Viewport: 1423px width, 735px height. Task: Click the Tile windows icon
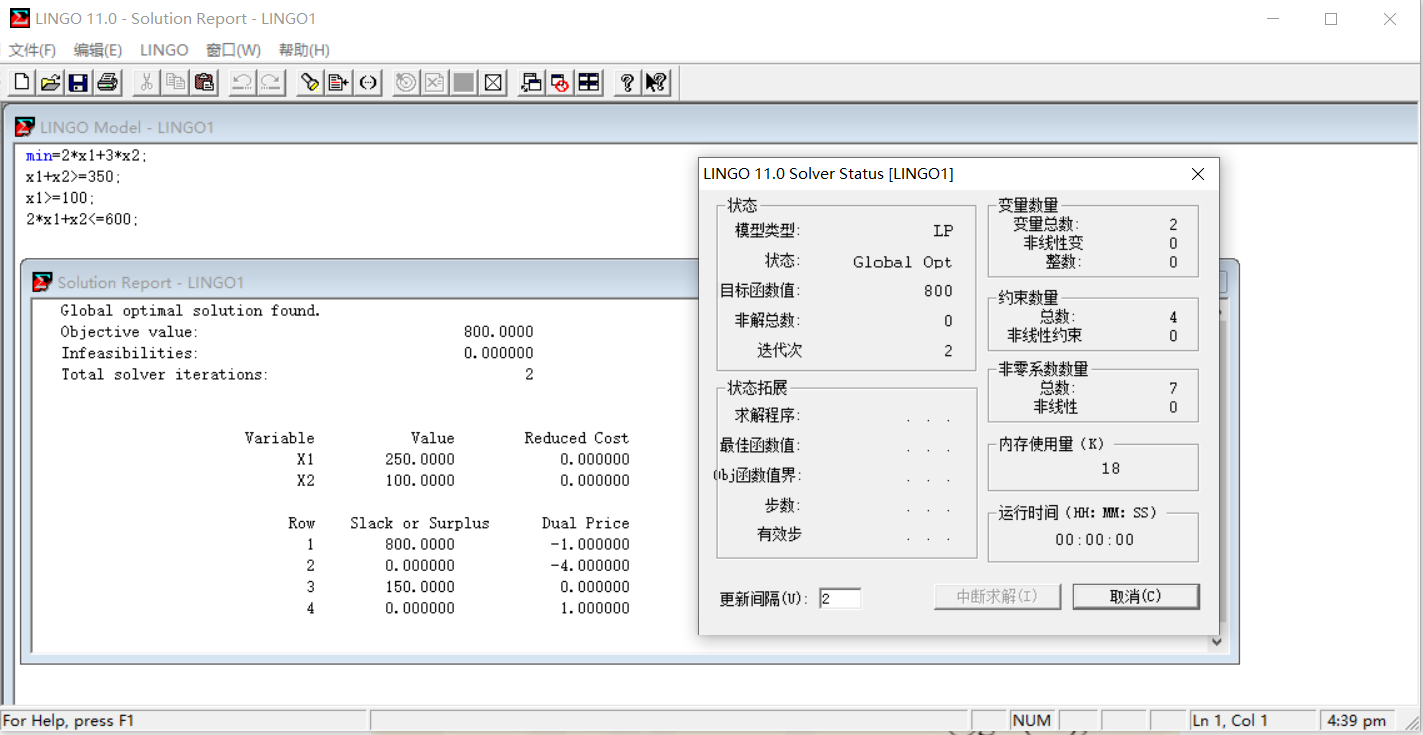point(589,83)
